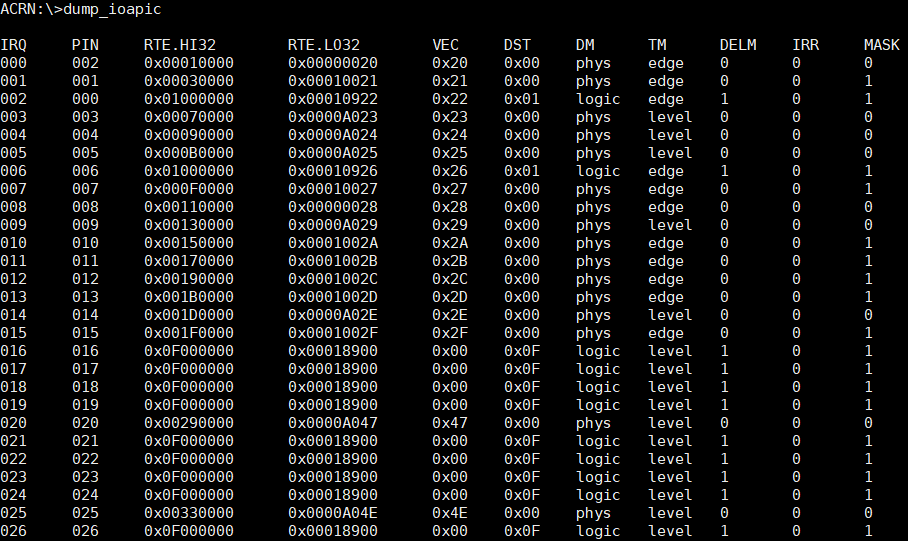Click the DST column header
The height and width of the screenshot is (541, 908).
tap(517, 45)
